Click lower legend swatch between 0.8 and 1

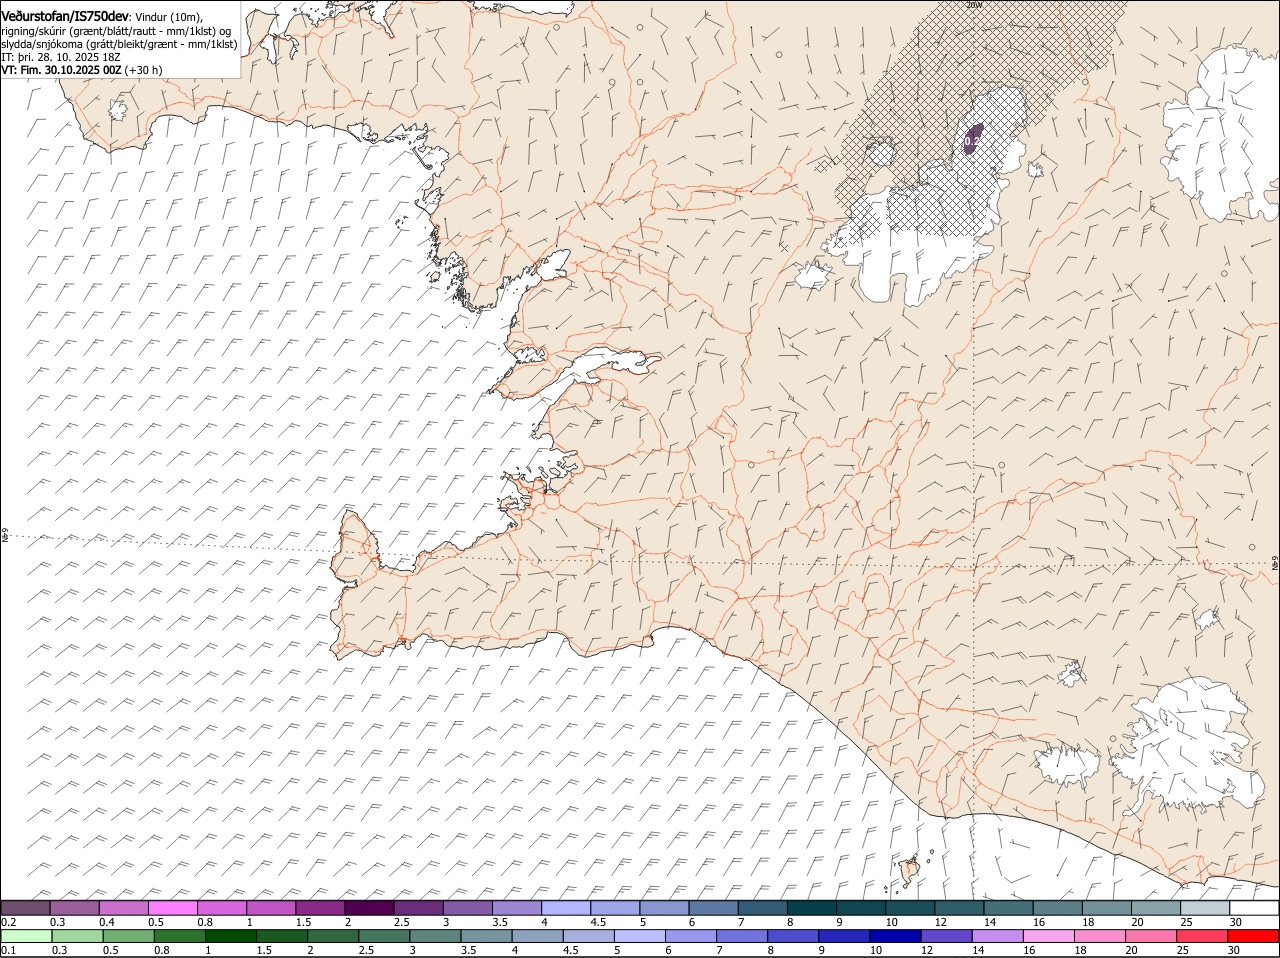point(179,936)
